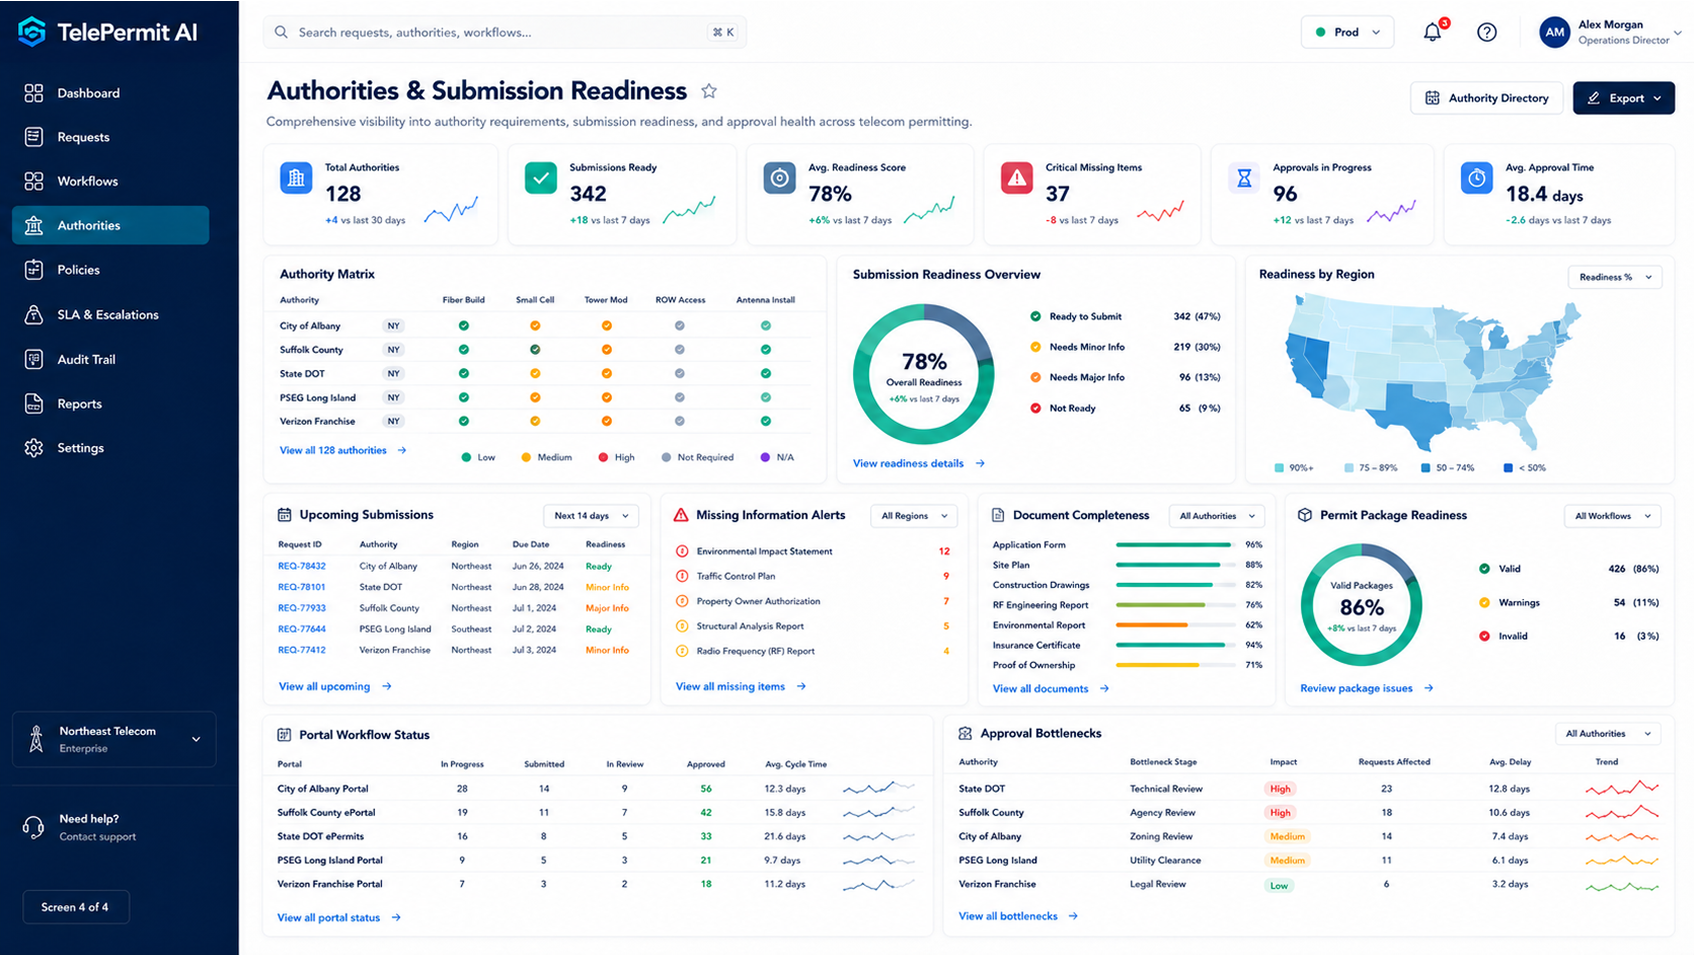Image resolution: width=1694 pixels, height=956 pixels.
Task: Toggle City of Albany Fiber Build status
Action: [x=464, y=326]
